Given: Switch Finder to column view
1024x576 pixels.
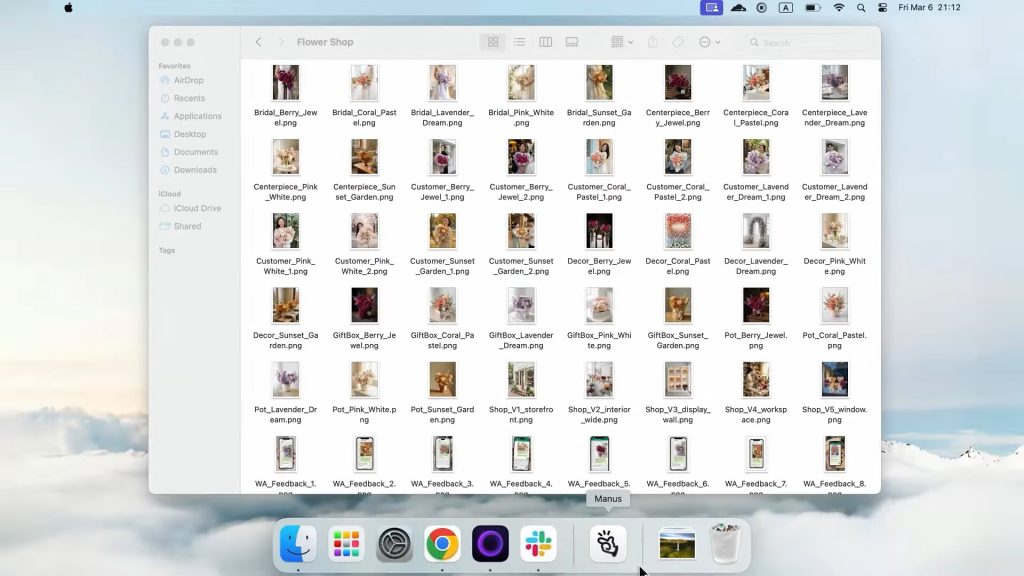Looking at the screenshot, I should coord(545,42).
